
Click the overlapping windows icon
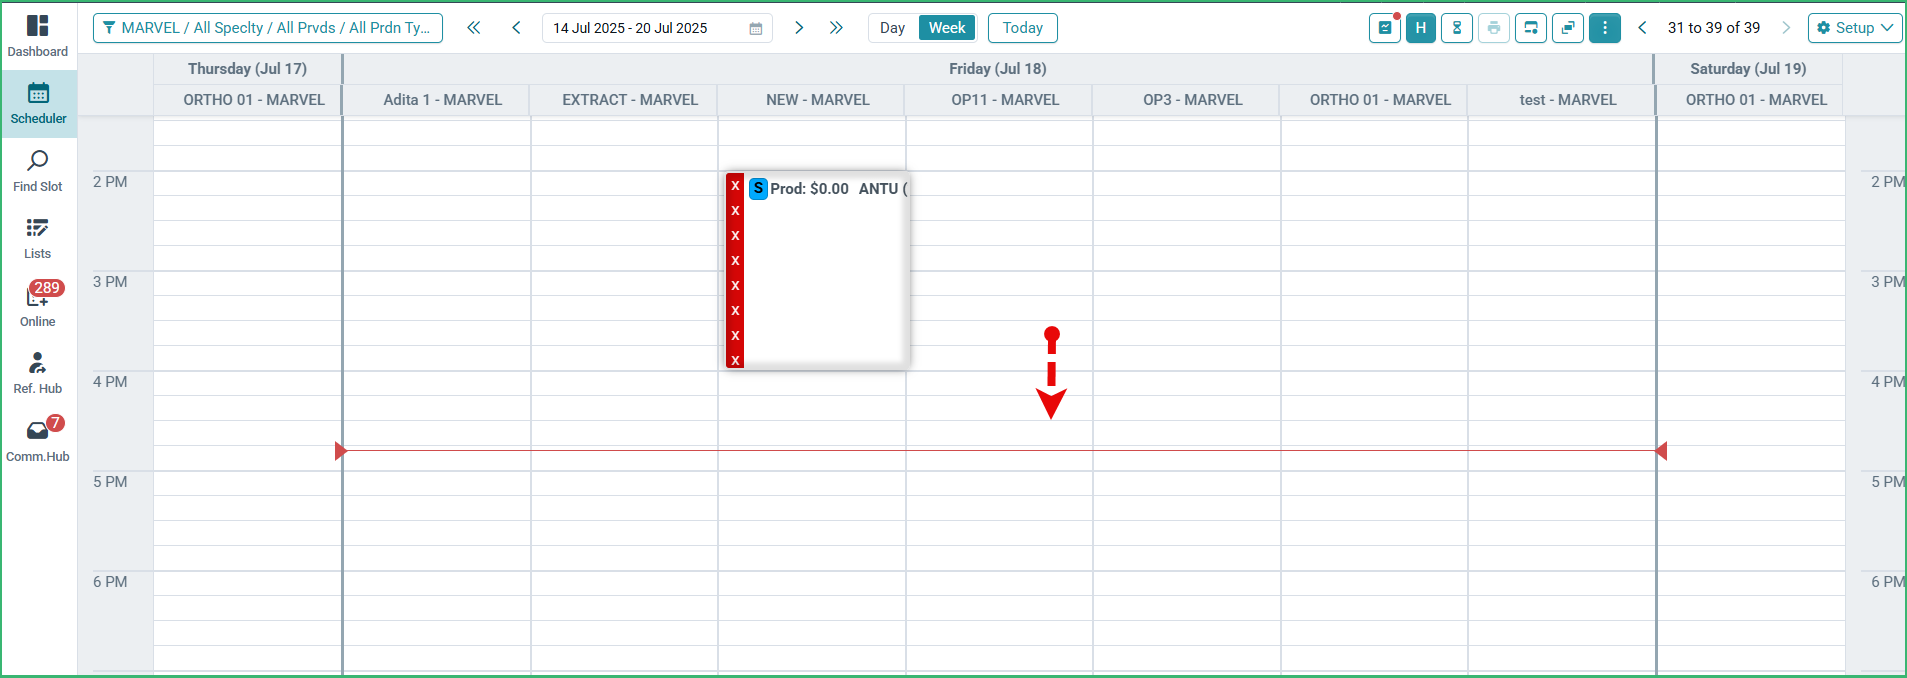coord(1568,28)
